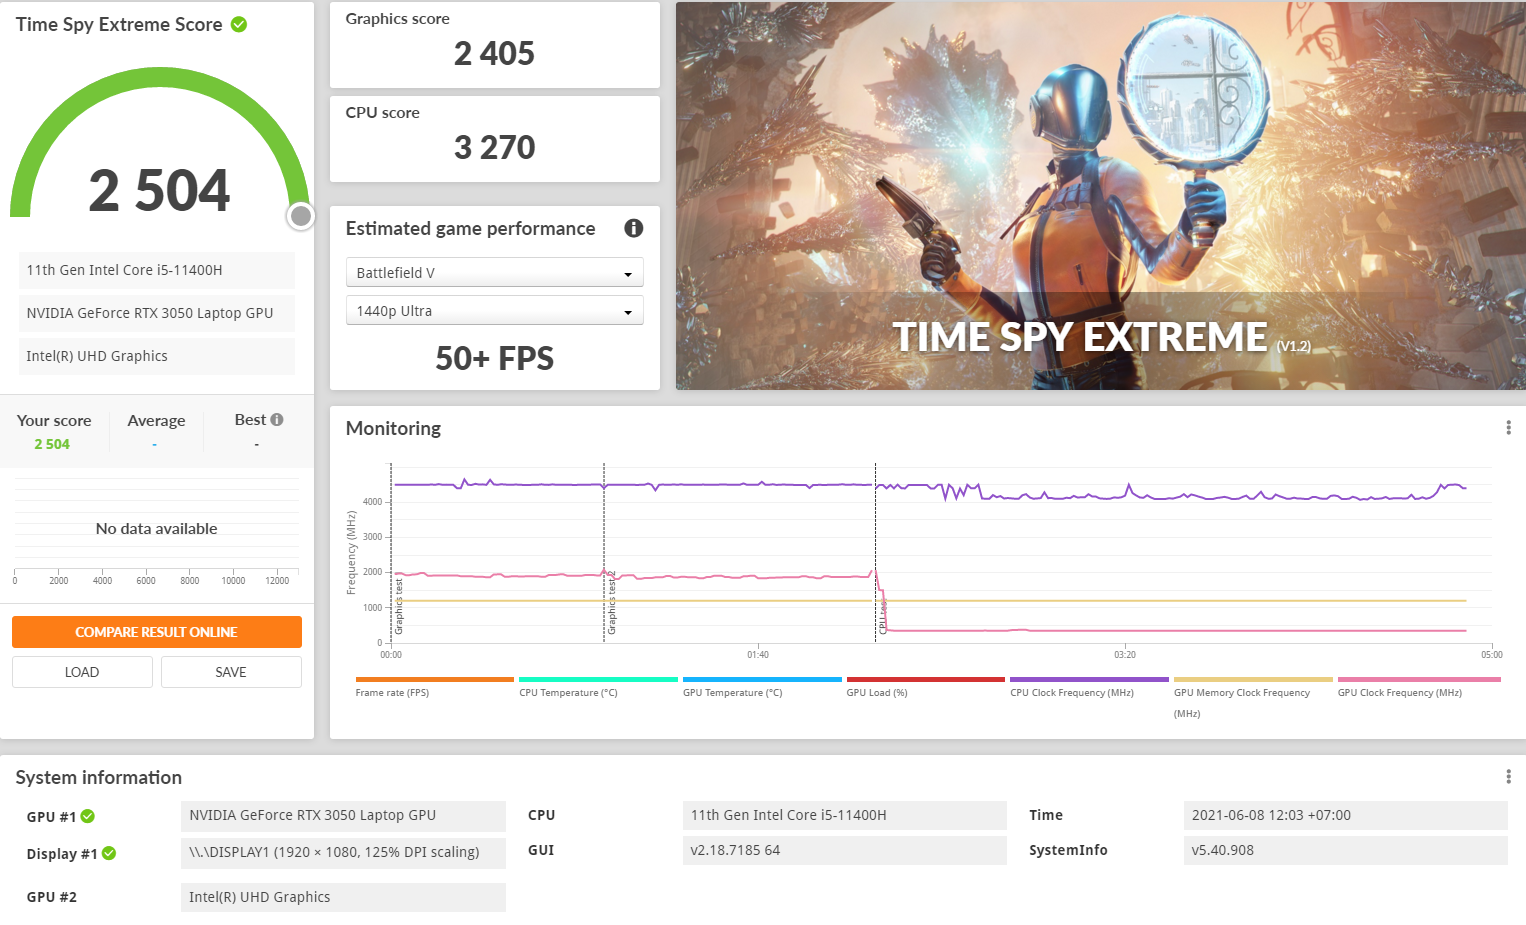Toggle the Frame rate (FPS) chart legend
Screen dimensions: 1526x925
(392, 692)
